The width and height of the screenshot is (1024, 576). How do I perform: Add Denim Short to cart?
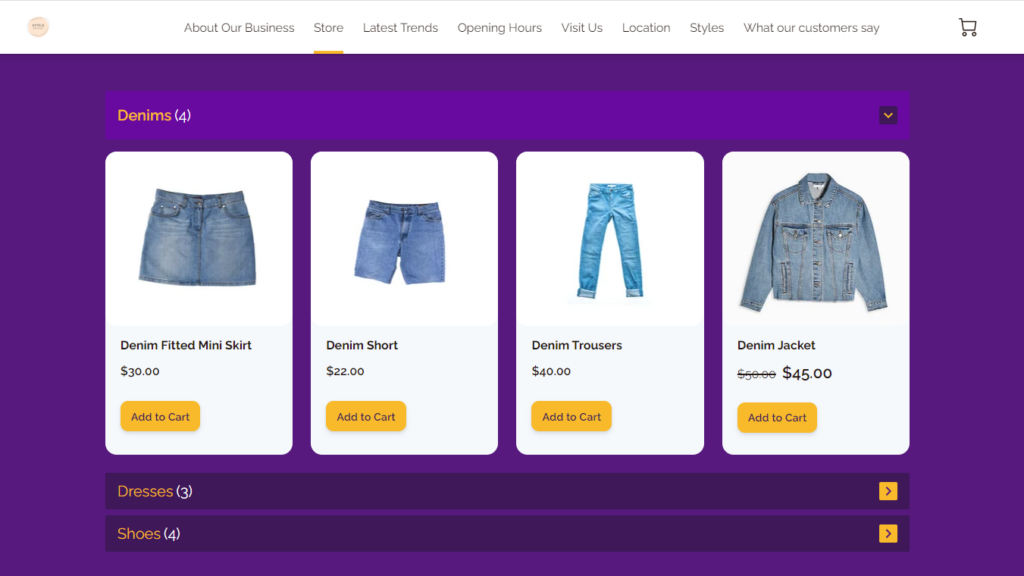click(366, 416)
